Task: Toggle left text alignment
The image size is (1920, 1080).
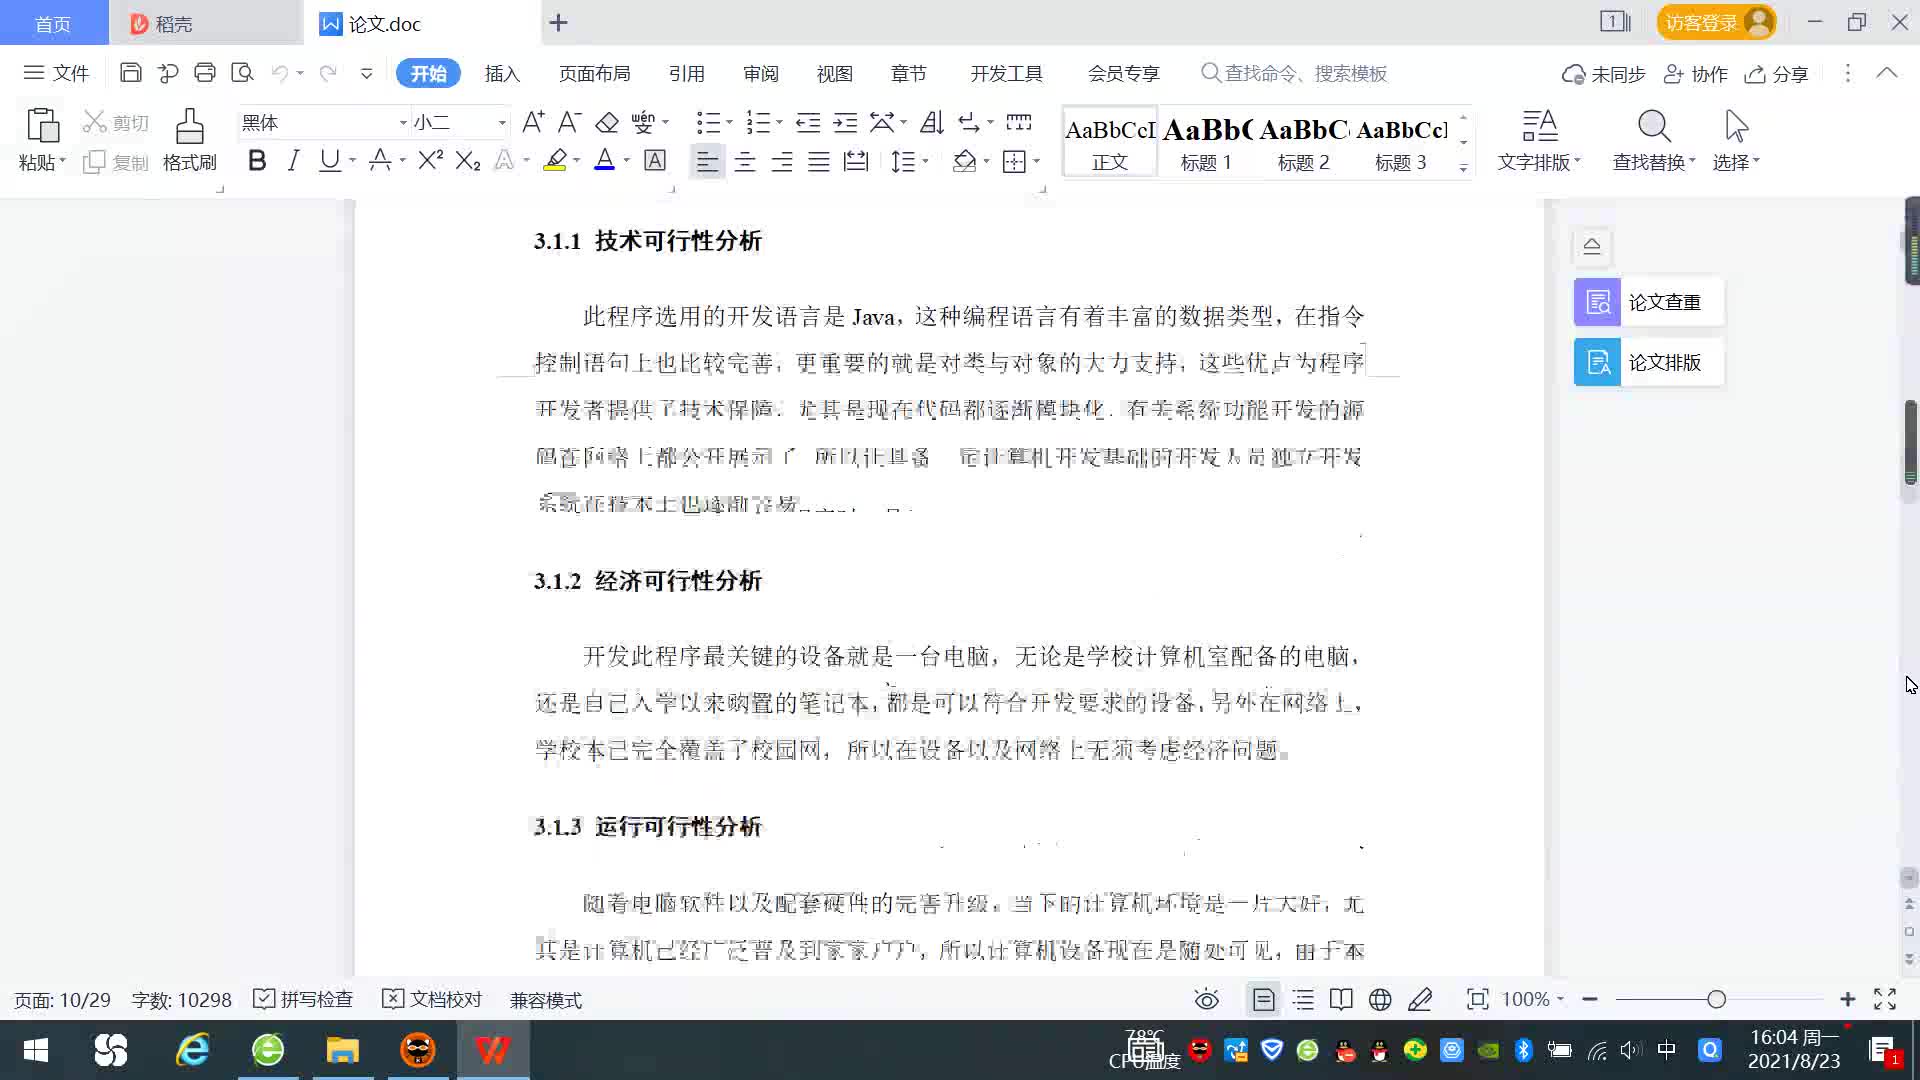Action: tap(707, 161)
